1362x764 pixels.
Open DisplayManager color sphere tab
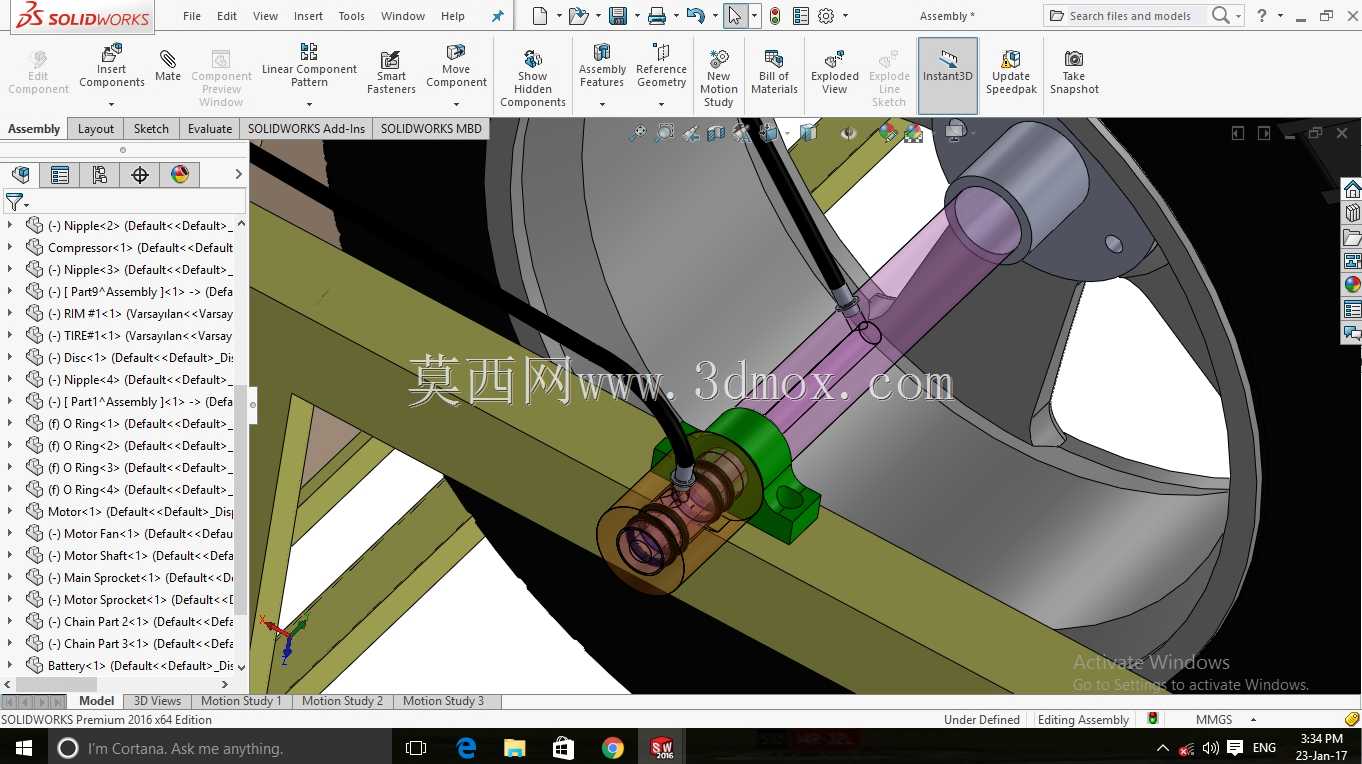180,175
